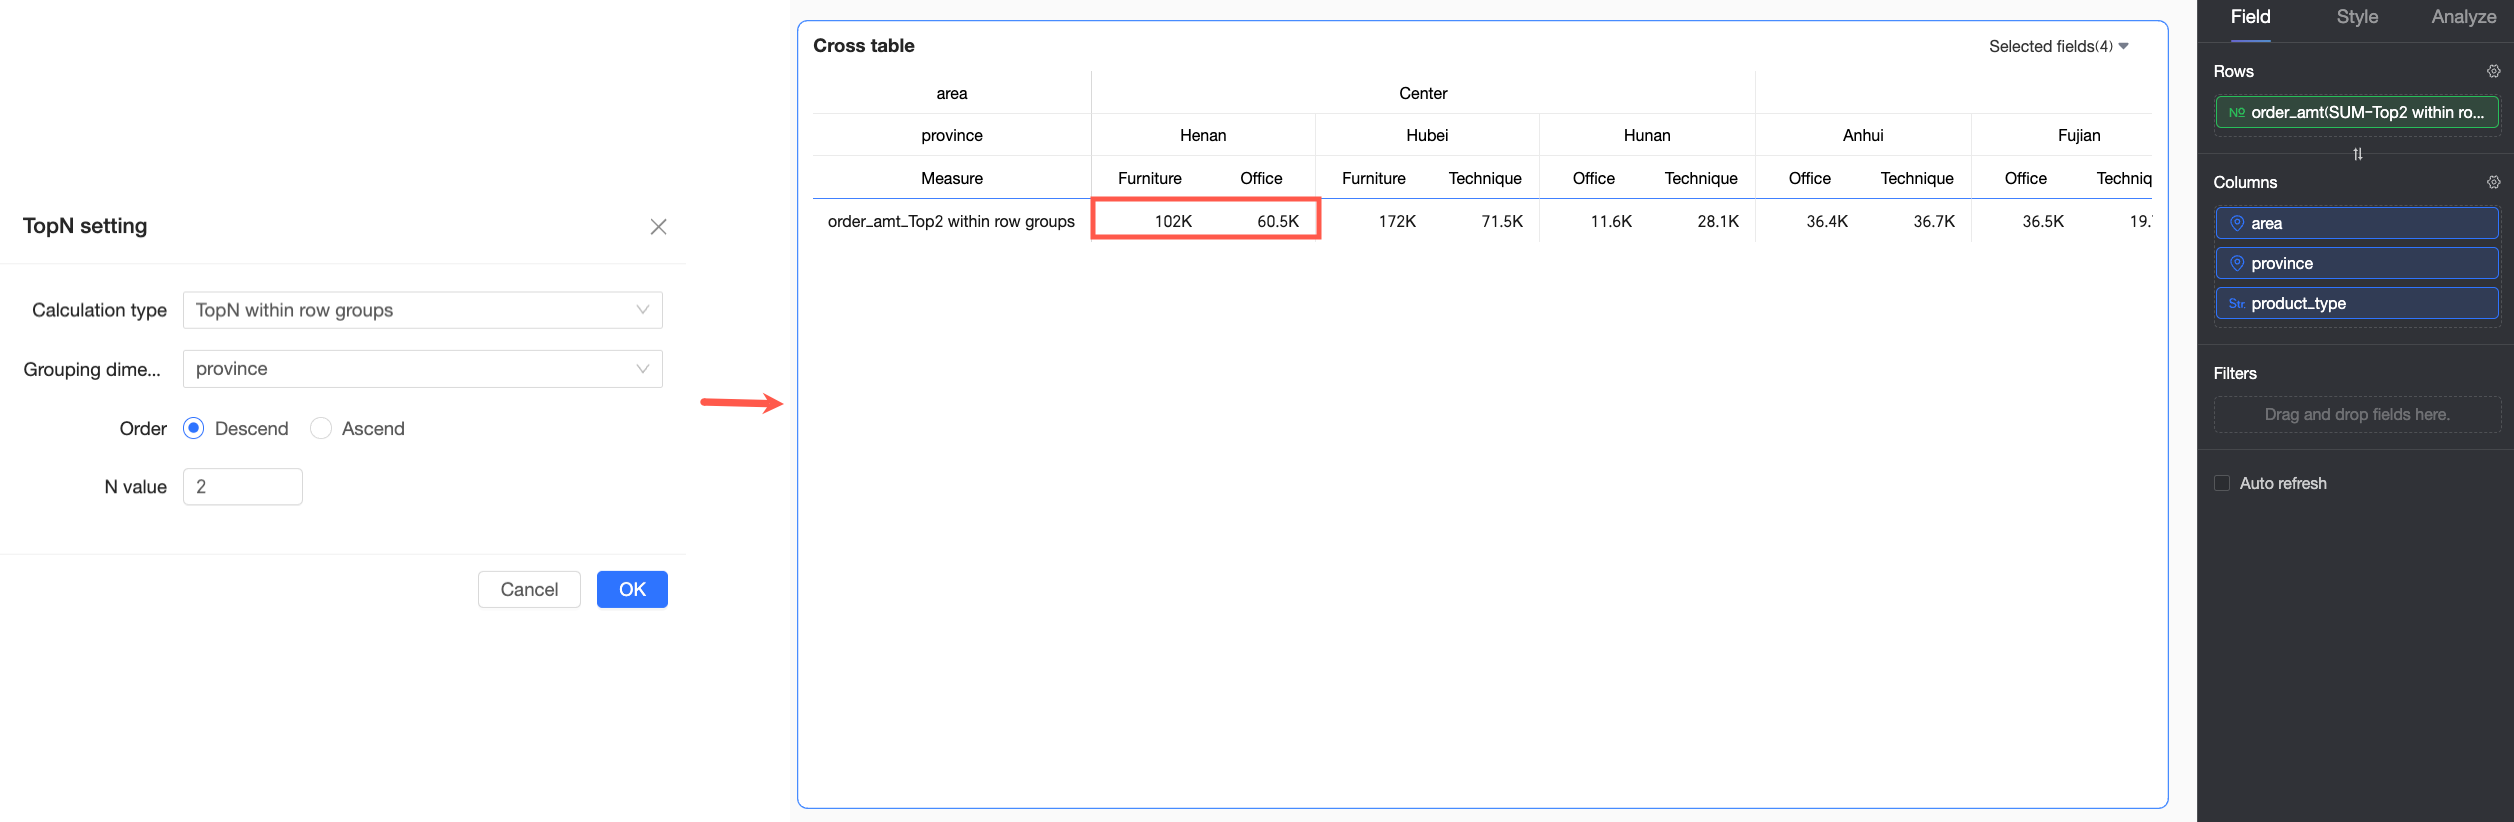Image resolution: width=2514 pixels, height=822 pixels.
Task: Switch to the Style tab
Action: click(x=2357, y=17)
